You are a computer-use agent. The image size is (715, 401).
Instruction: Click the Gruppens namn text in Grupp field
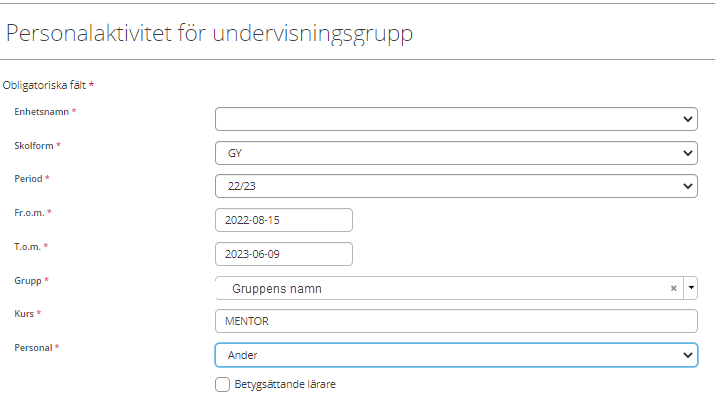pos(277,289)
